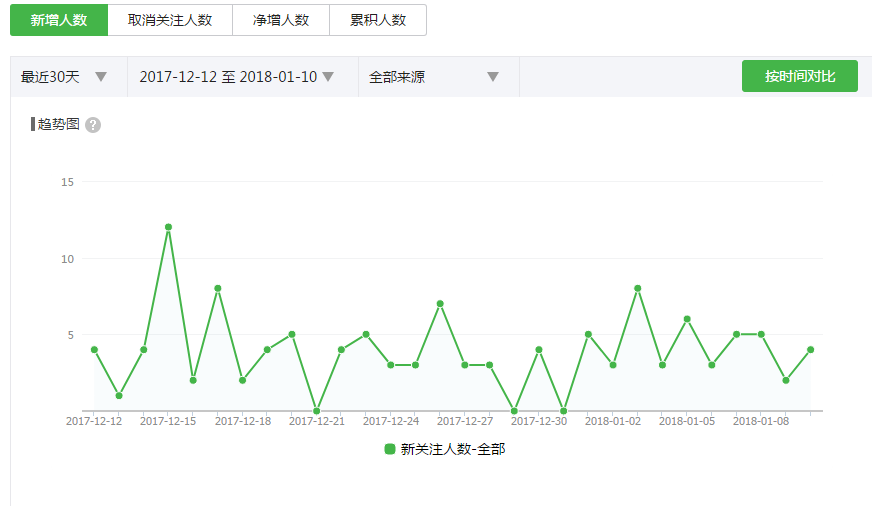Click the data point above 2017-12-24
This screenshot has height=506, width=872.
click(390, 365)
